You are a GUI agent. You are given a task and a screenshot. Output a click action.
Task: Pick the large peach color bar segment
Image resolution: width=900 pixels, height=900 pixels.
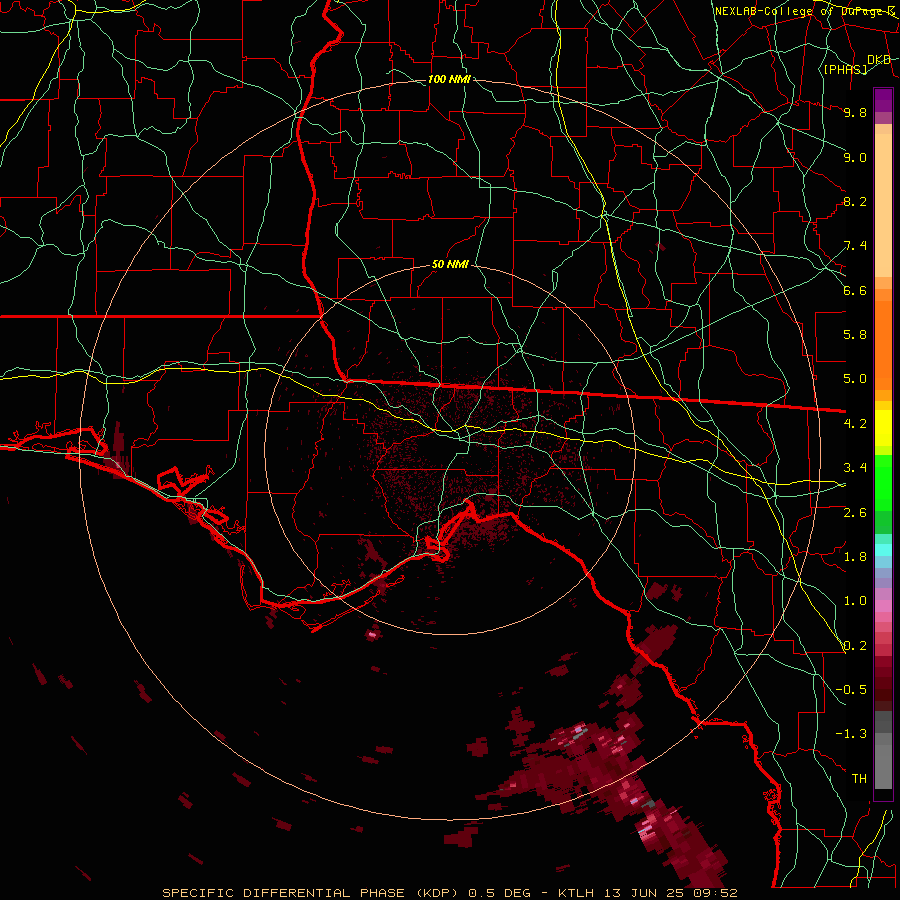click(883, 205)
